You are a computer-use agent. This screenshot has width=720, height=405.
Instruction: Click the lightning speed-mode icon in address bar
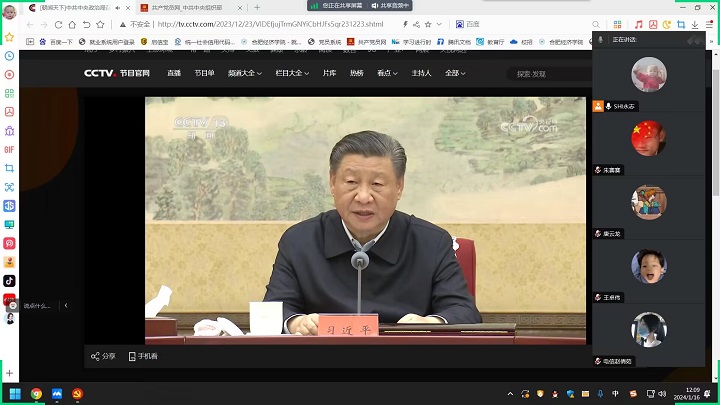pyautogui.click(x=405, y=24)
